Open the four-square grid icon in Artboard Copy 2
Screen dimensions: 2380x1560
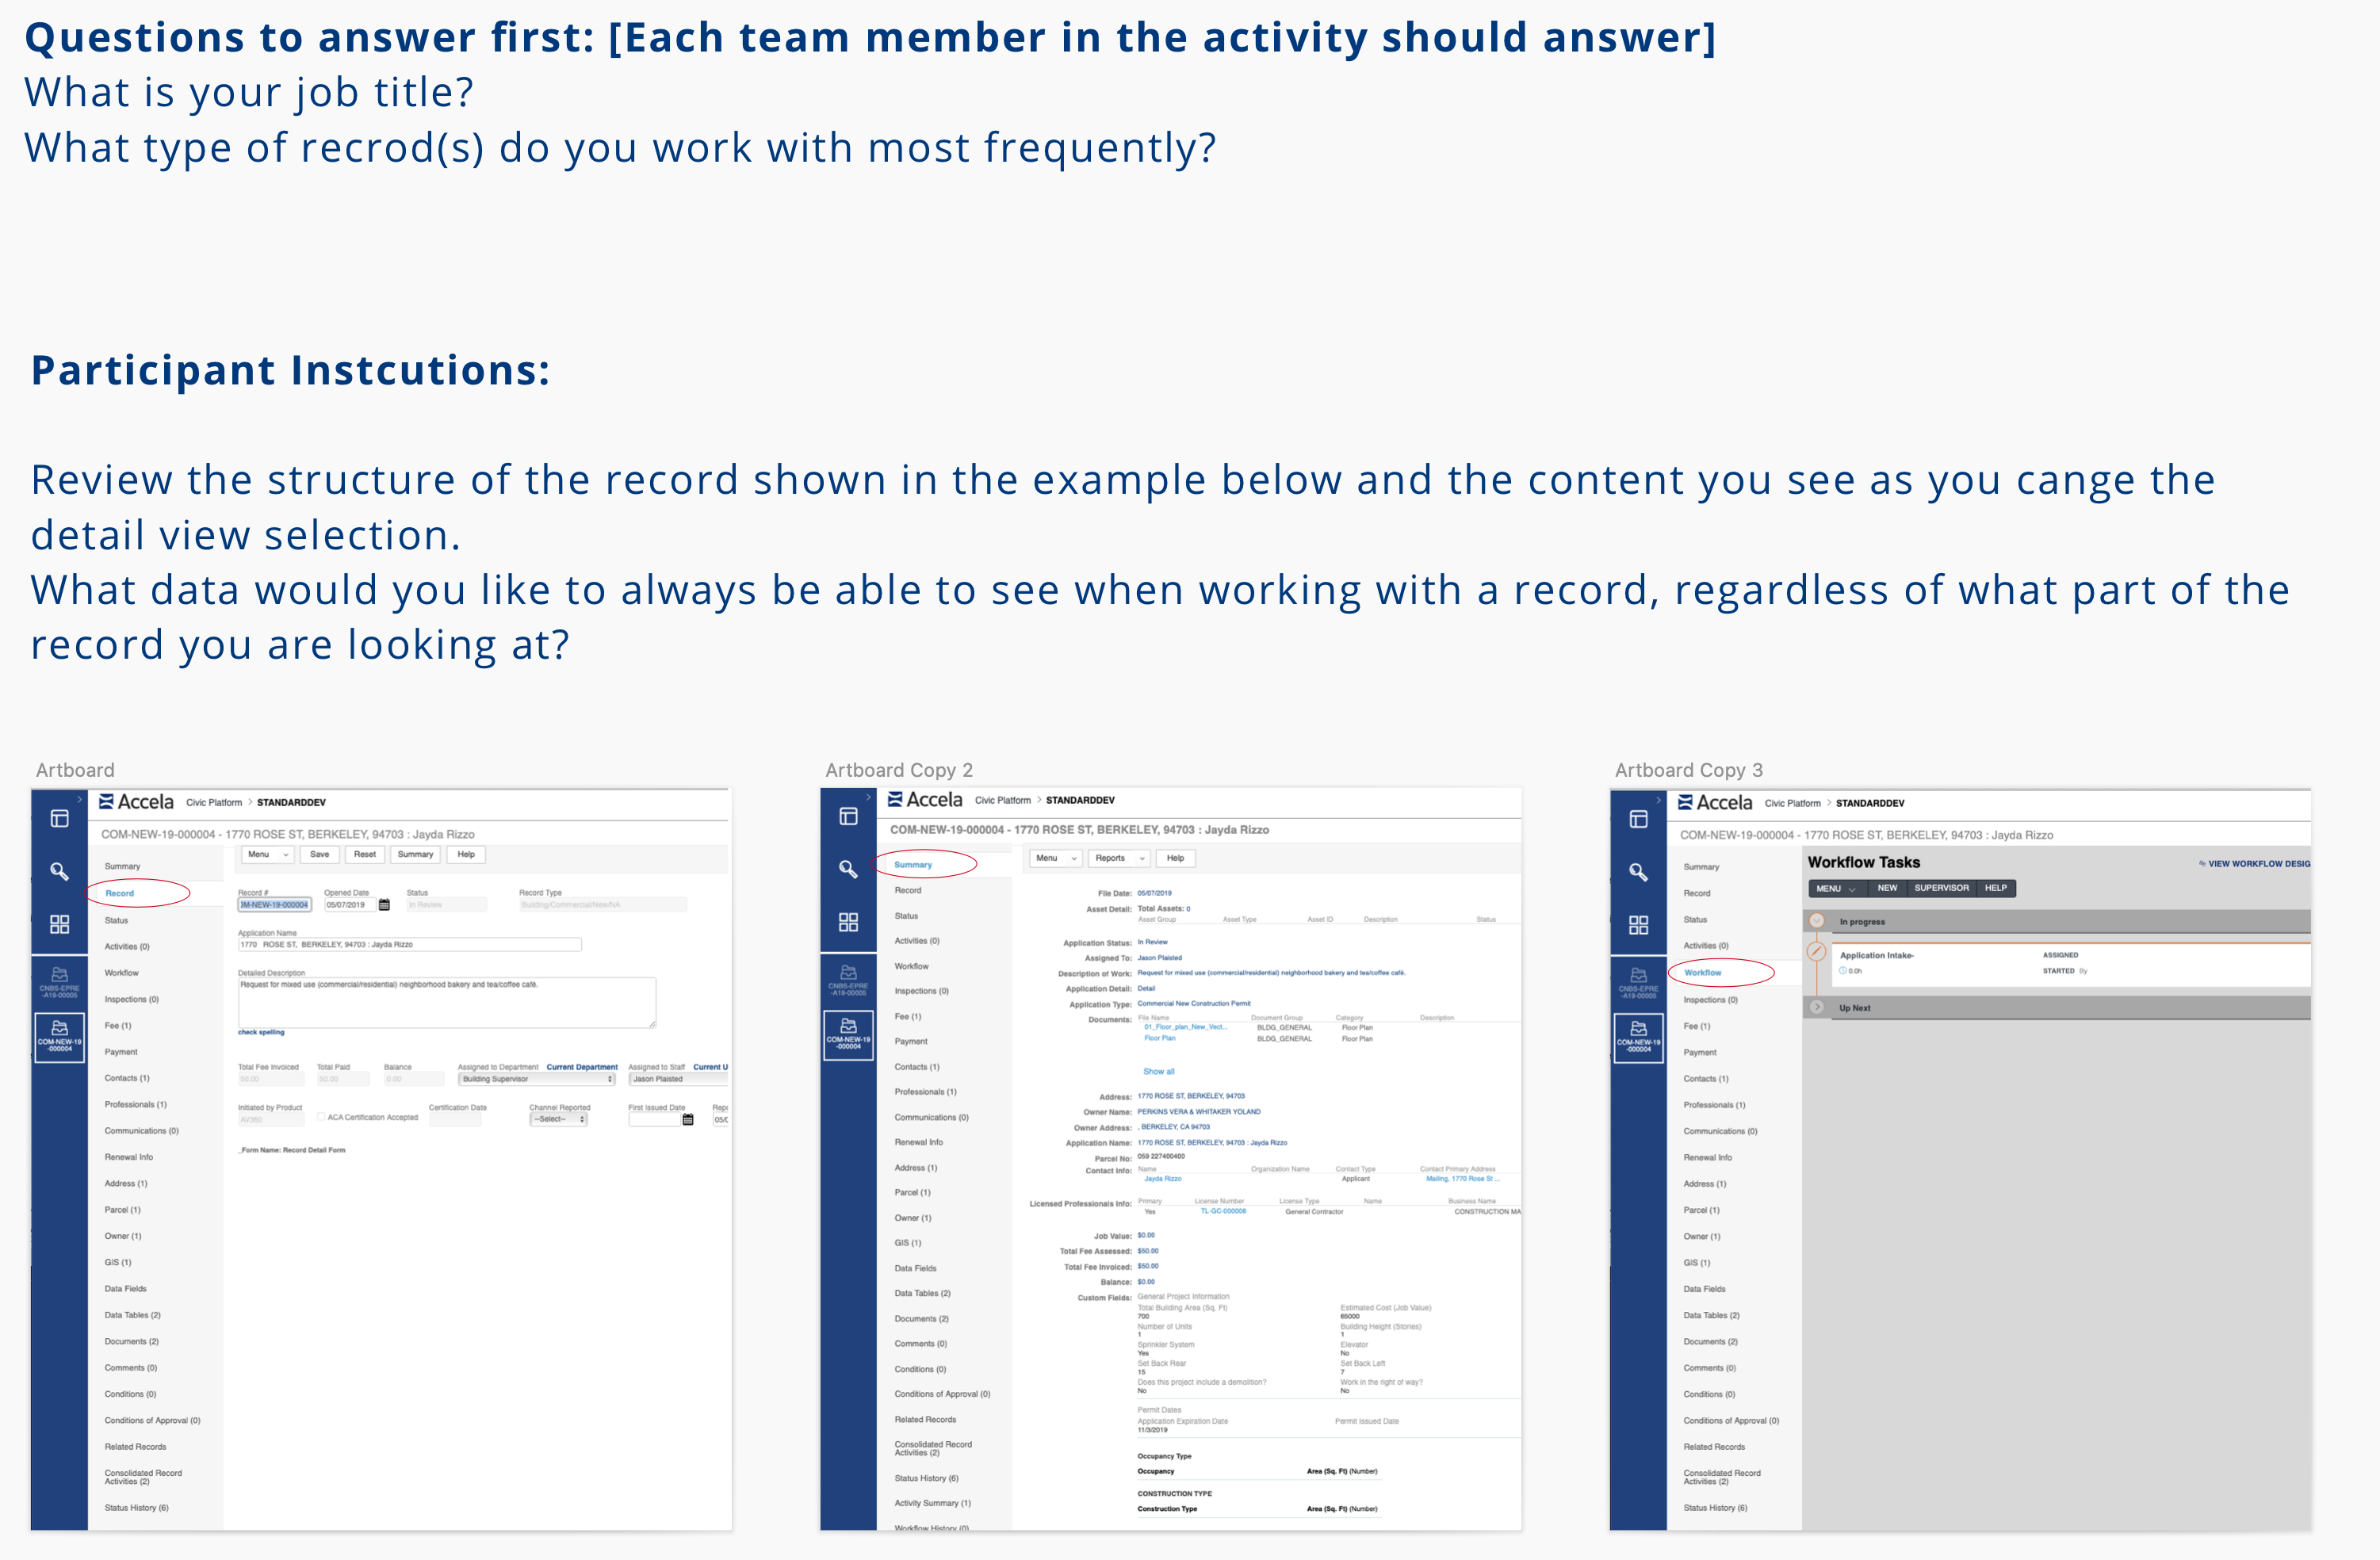(848, 922)
